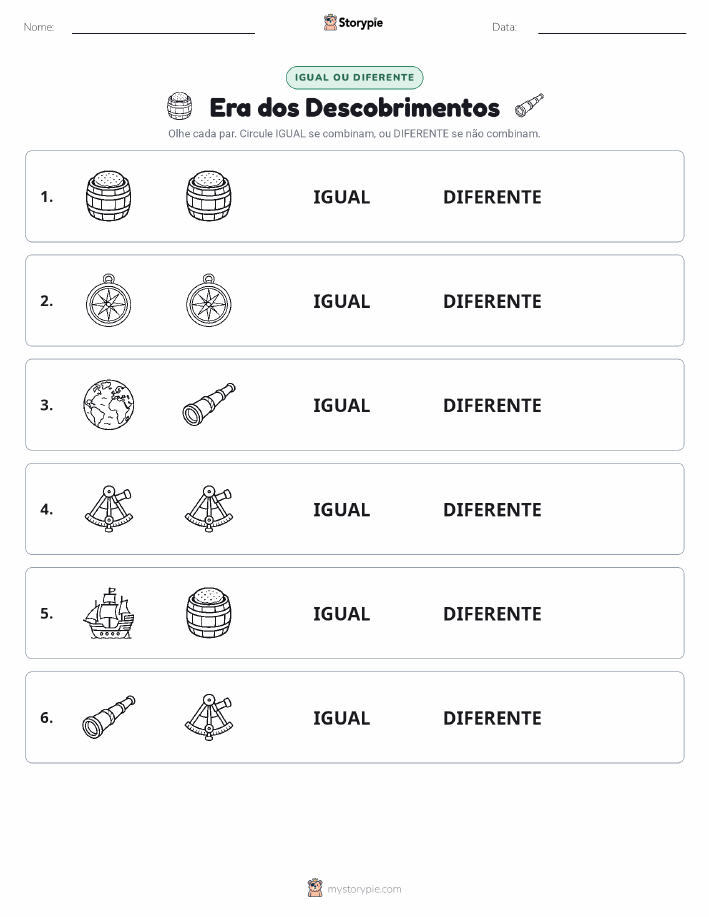This screenshot has height=917, width=709.
Task: Click the first barrel in row 1
Action: point(108,196)
